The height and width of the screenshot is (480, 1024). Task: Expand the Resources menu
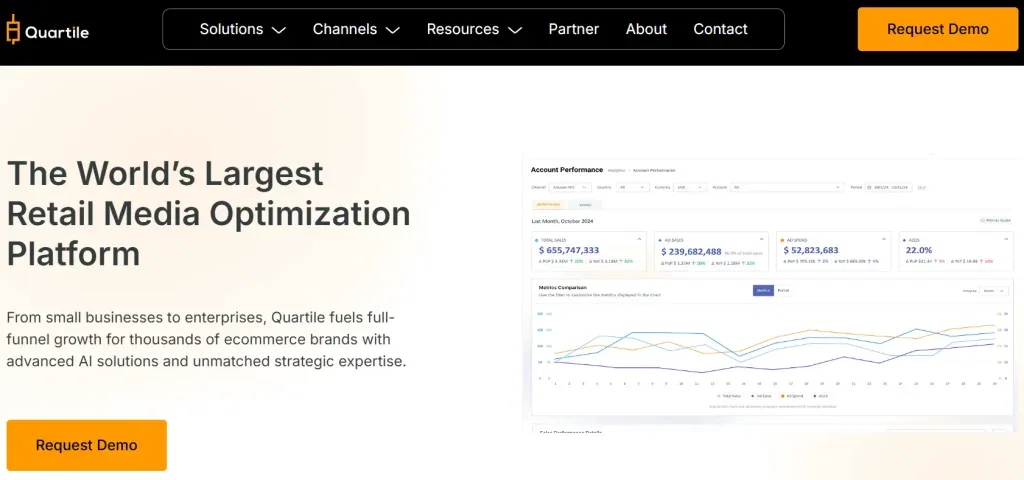[x=474, y=29]
